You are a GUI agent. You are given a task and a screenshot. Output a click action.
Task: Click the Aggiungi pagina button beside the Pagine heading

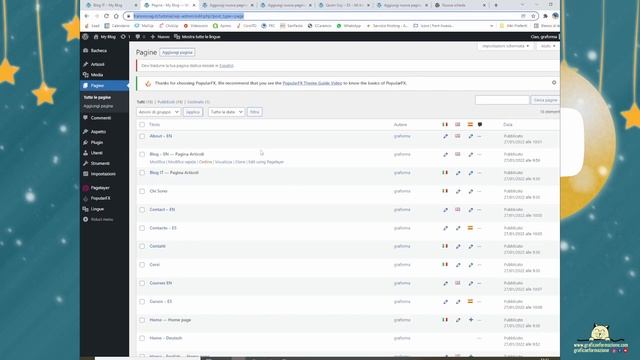pos(177,53)
